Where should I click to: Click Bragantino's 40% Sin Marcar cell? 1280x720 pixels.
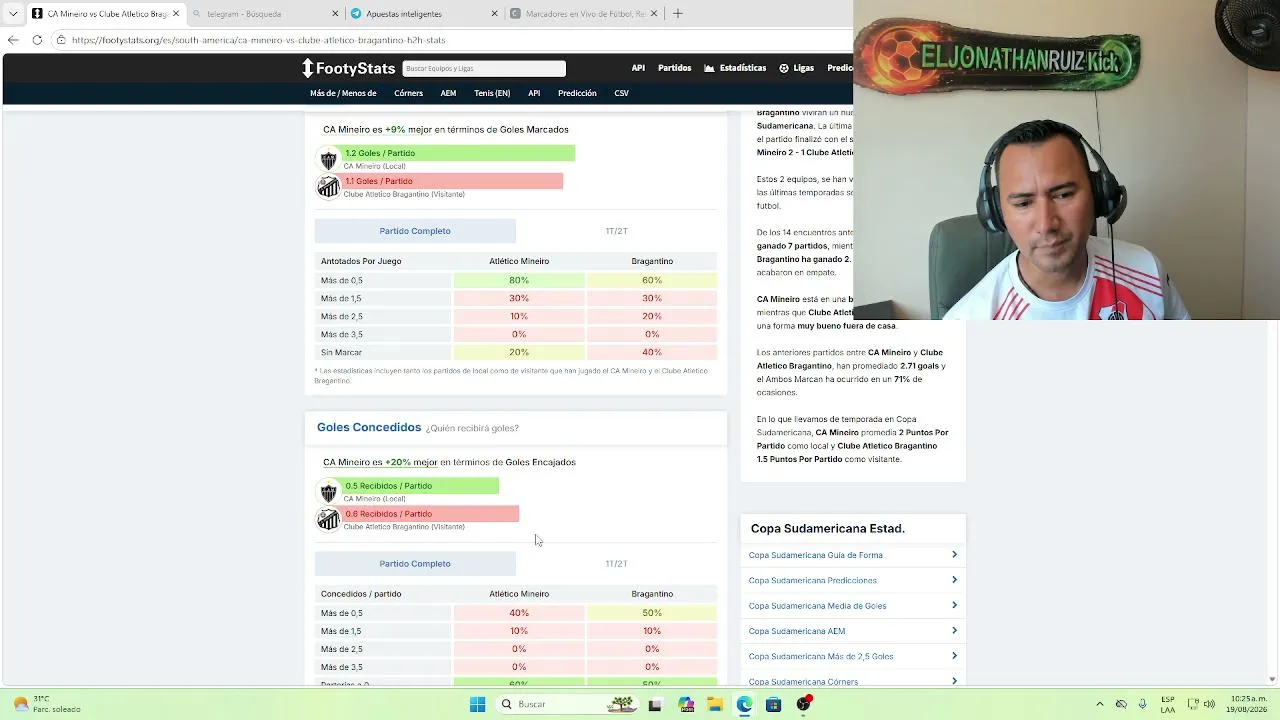652,352
